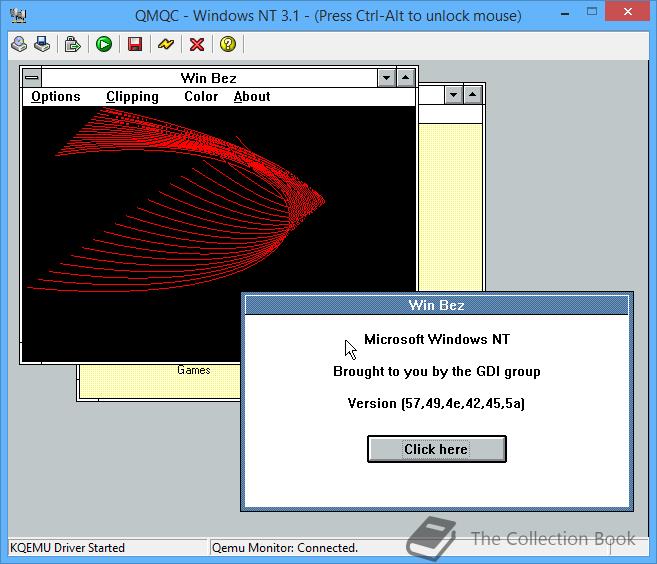Maximize the Win Bez window with up arrow
Image resolution: width=657 pixels, height=564 pixels.
406,78
